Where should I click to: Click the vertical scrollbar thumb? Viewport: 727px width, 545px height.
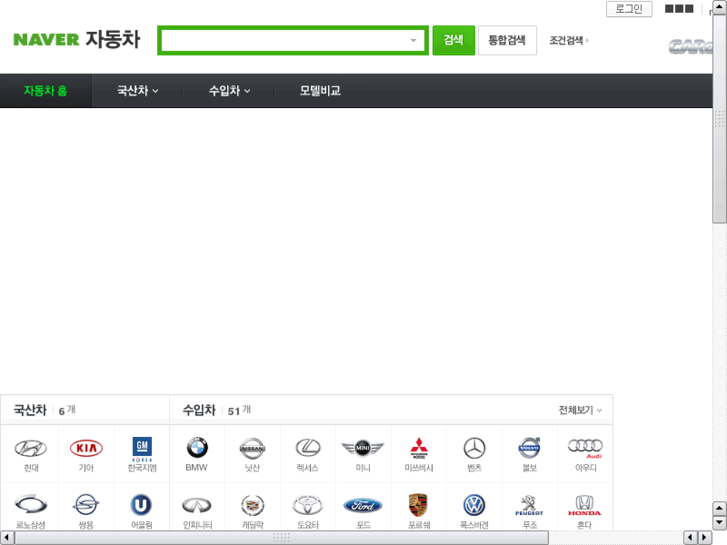[x=719, y=120]
